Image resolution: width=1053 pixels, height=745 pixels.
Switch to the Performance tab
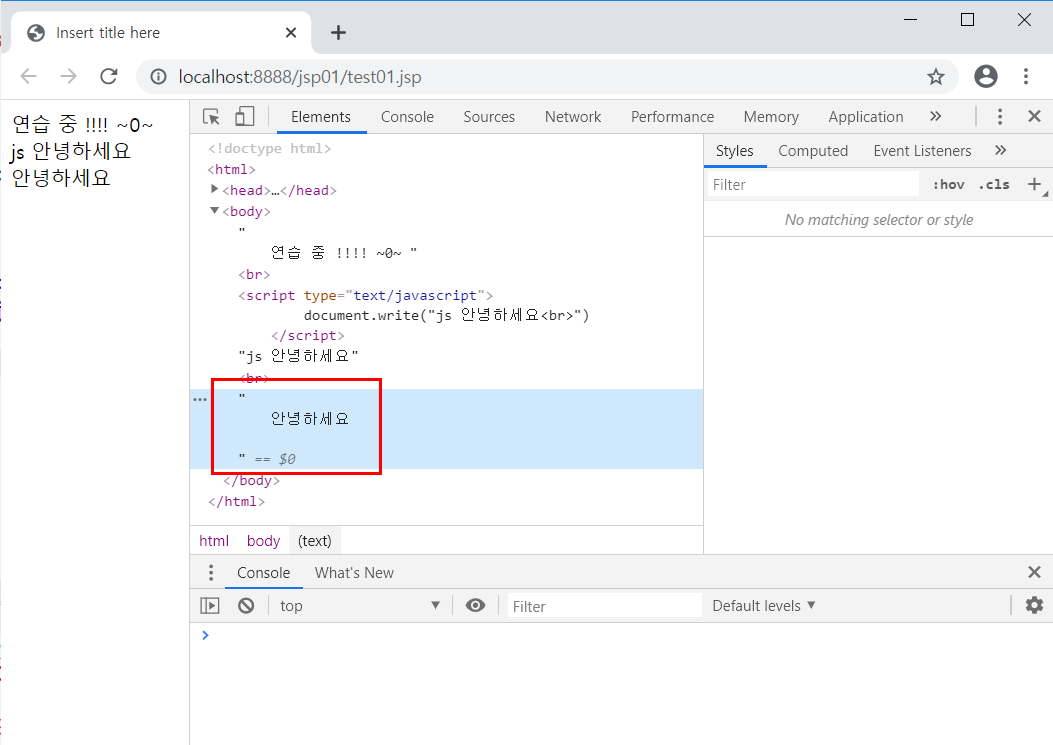pyautogui.click(x=672, y=117)
